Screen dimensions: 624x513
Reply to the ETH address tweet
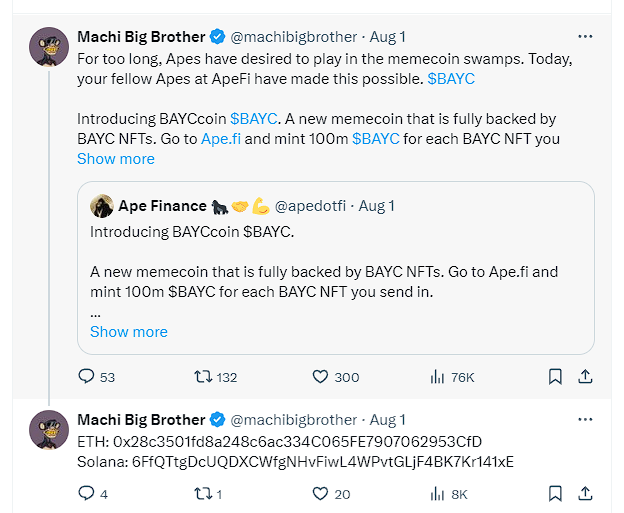(87, 493)
